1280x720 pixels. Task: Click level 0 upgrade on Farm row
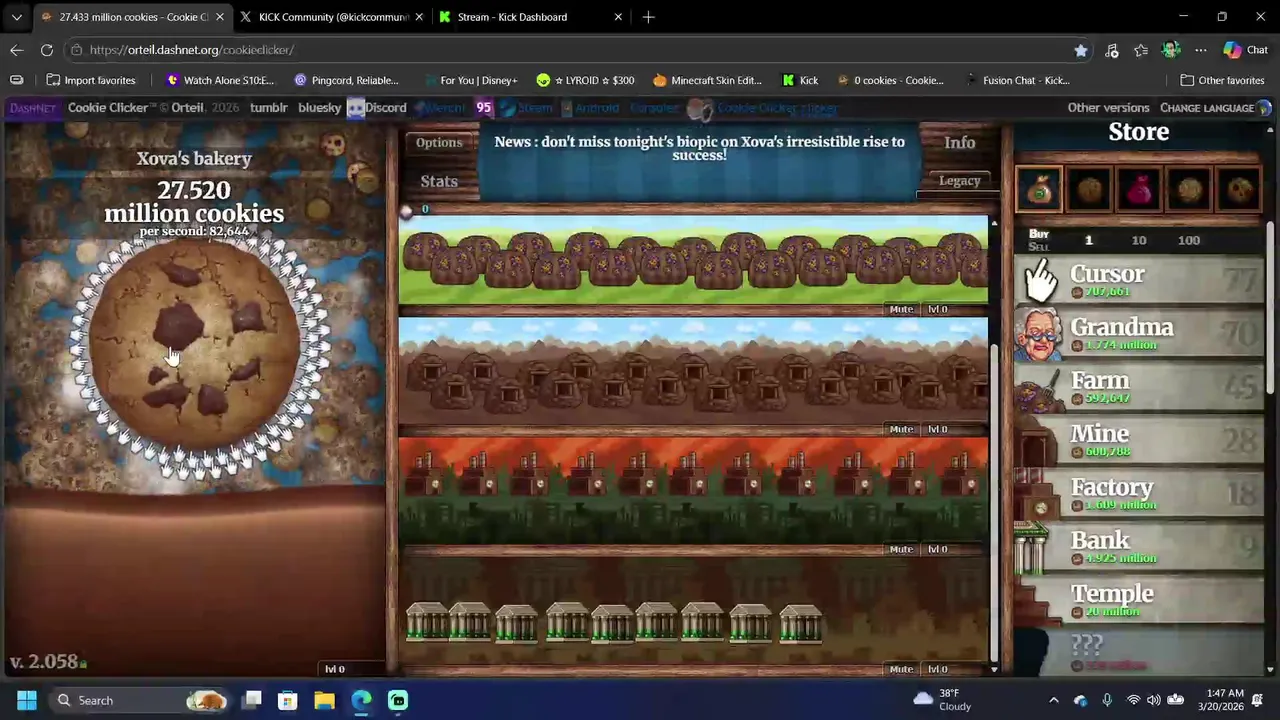pyautogui.click(x=937, y=309)
